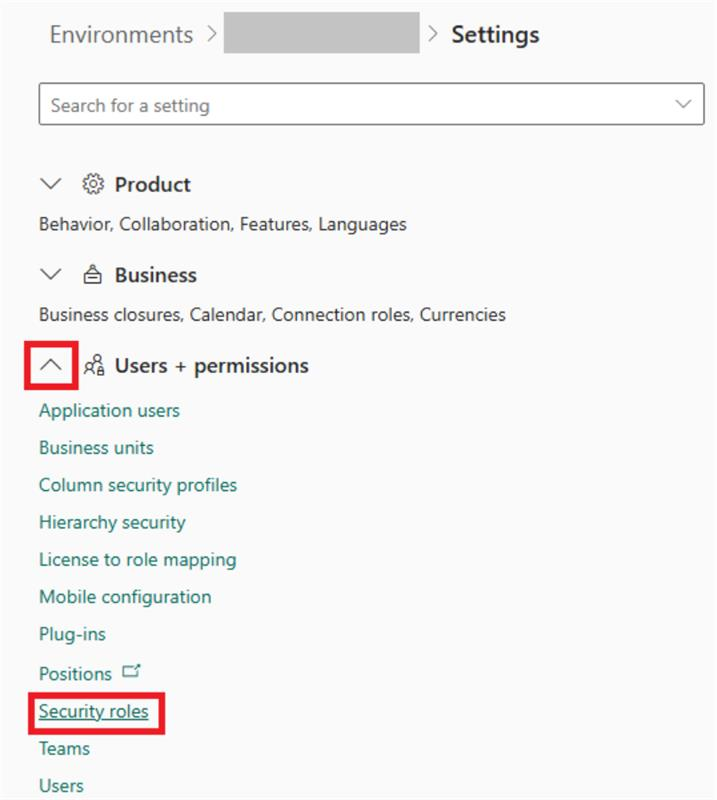Collapse the Users + permissions section
This screenshot has height=800, width=717.
51,366
